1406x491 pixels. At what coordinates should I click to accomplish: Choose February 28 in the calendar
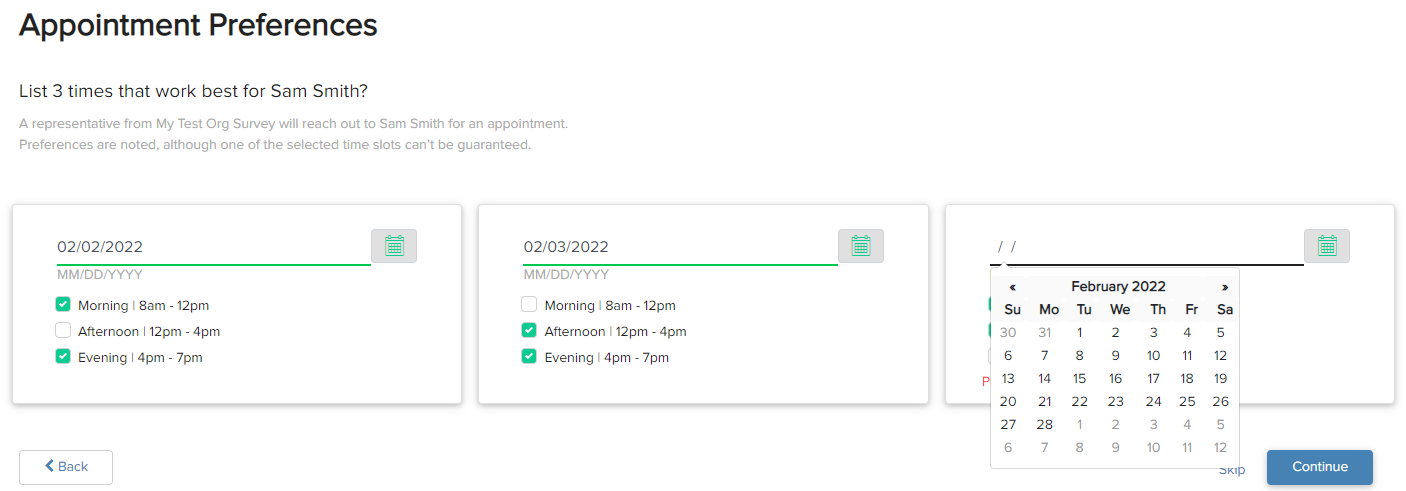coord(1044,425)
